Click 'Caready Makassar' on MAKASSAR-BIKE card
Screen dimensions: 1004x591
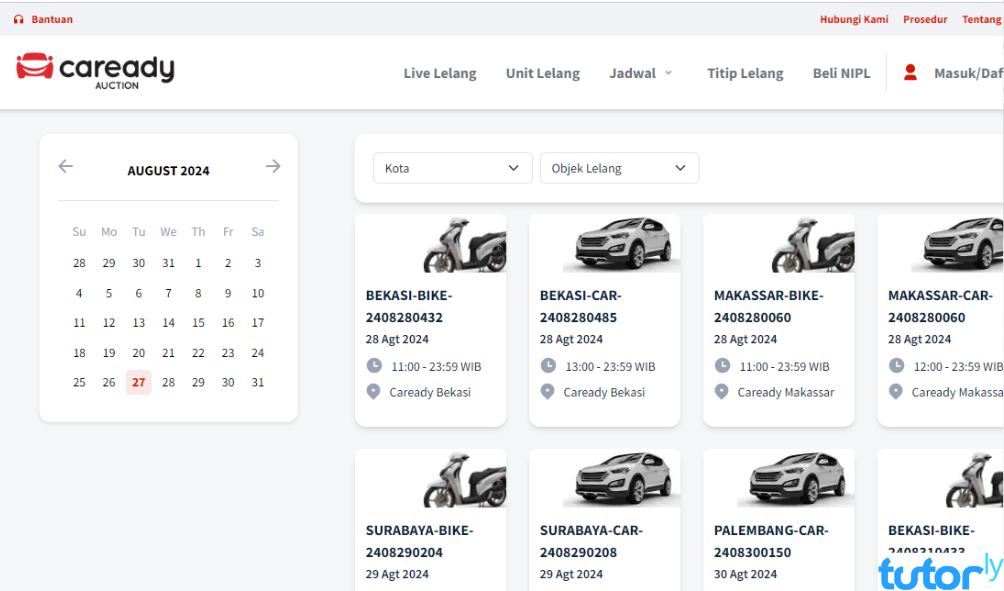[x=786, y=393]
